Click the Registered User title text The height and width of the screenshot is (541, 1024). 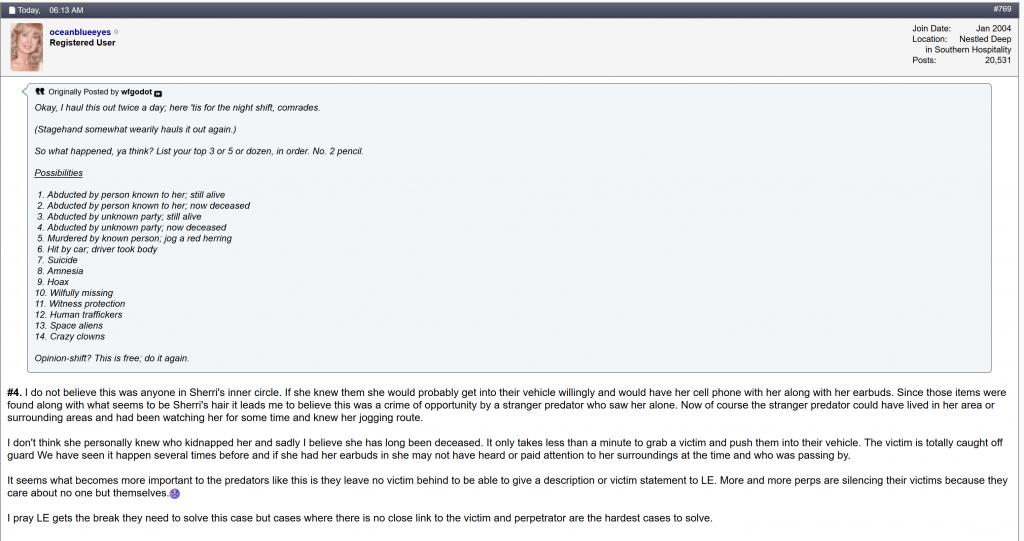tap(82, 44)
